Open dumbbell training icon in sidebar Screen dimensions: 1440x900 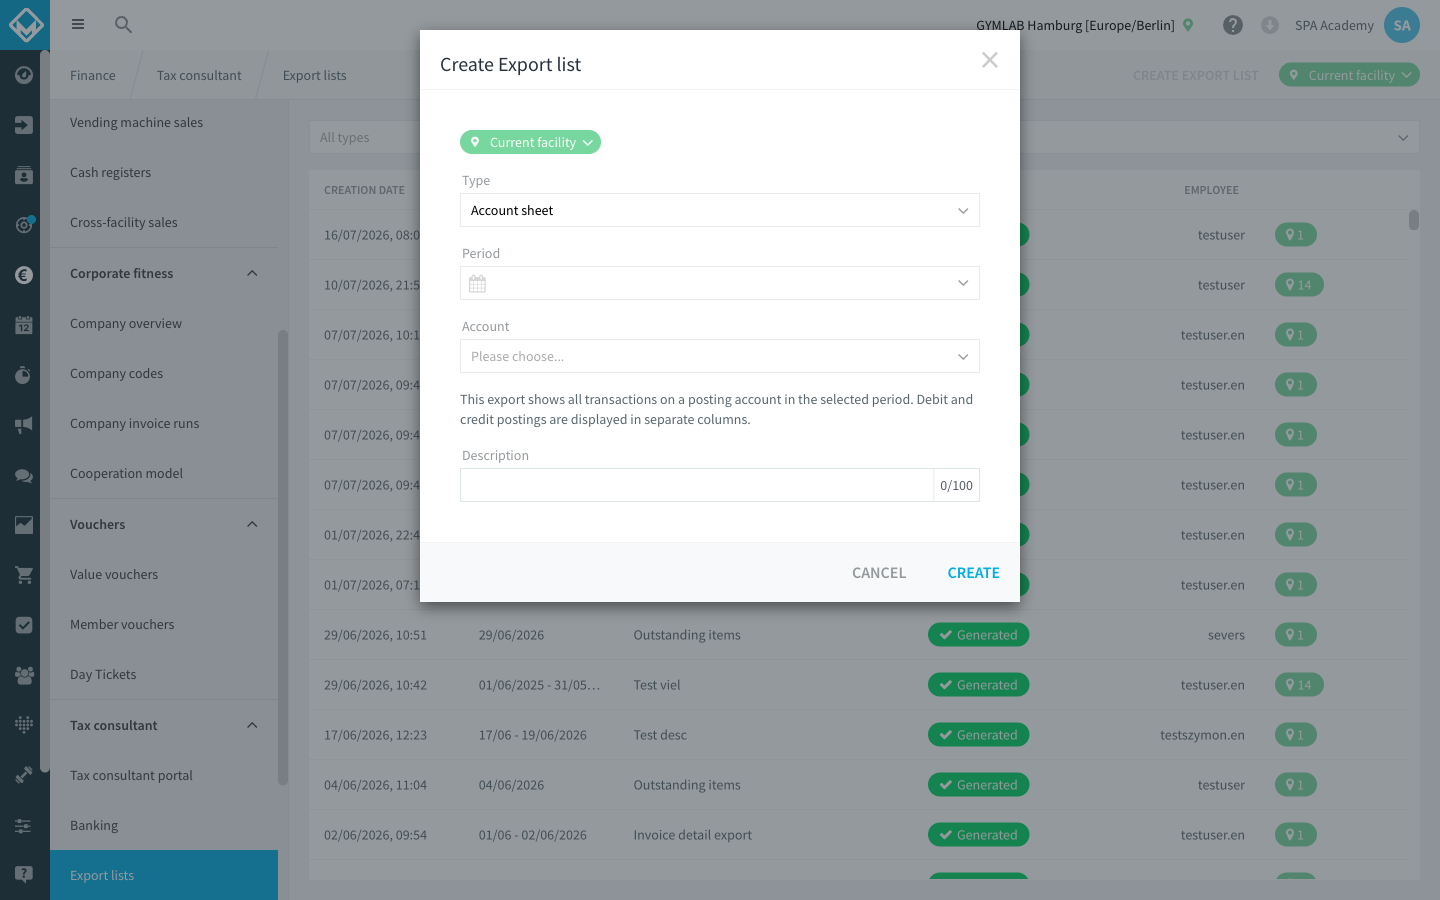click(24, 775)
